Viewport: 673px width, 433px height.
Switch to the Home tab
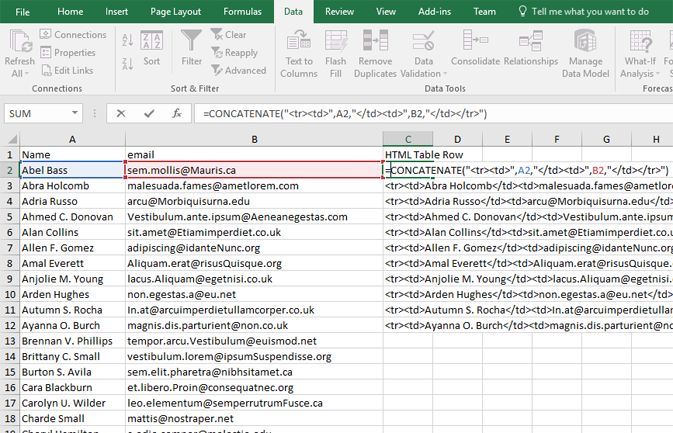(70, 12)
